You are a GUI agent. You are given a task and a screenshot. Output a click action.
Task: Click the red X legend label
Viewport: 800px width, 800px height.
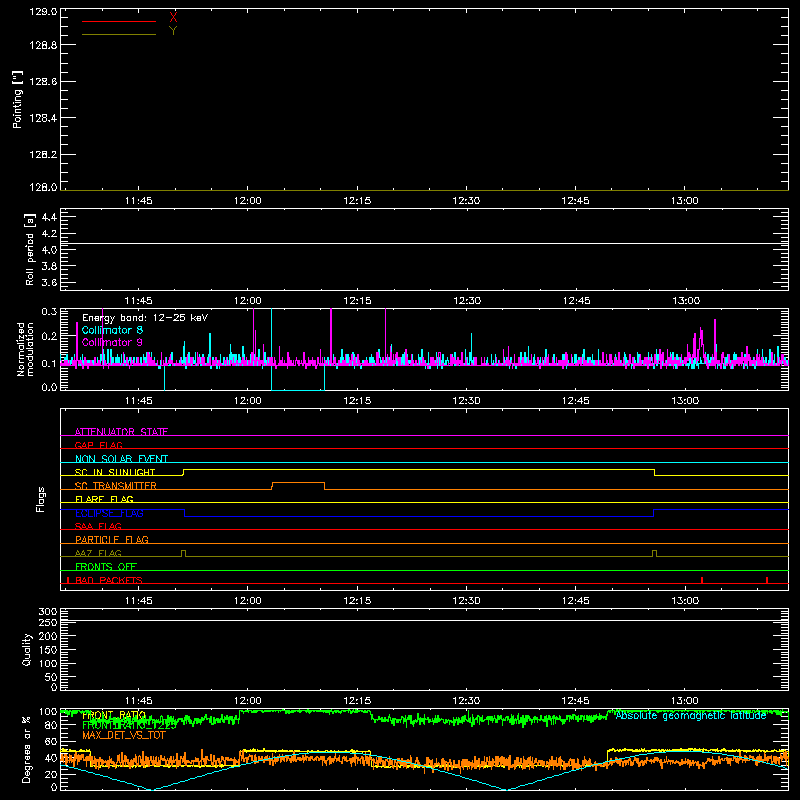[173, 18]
